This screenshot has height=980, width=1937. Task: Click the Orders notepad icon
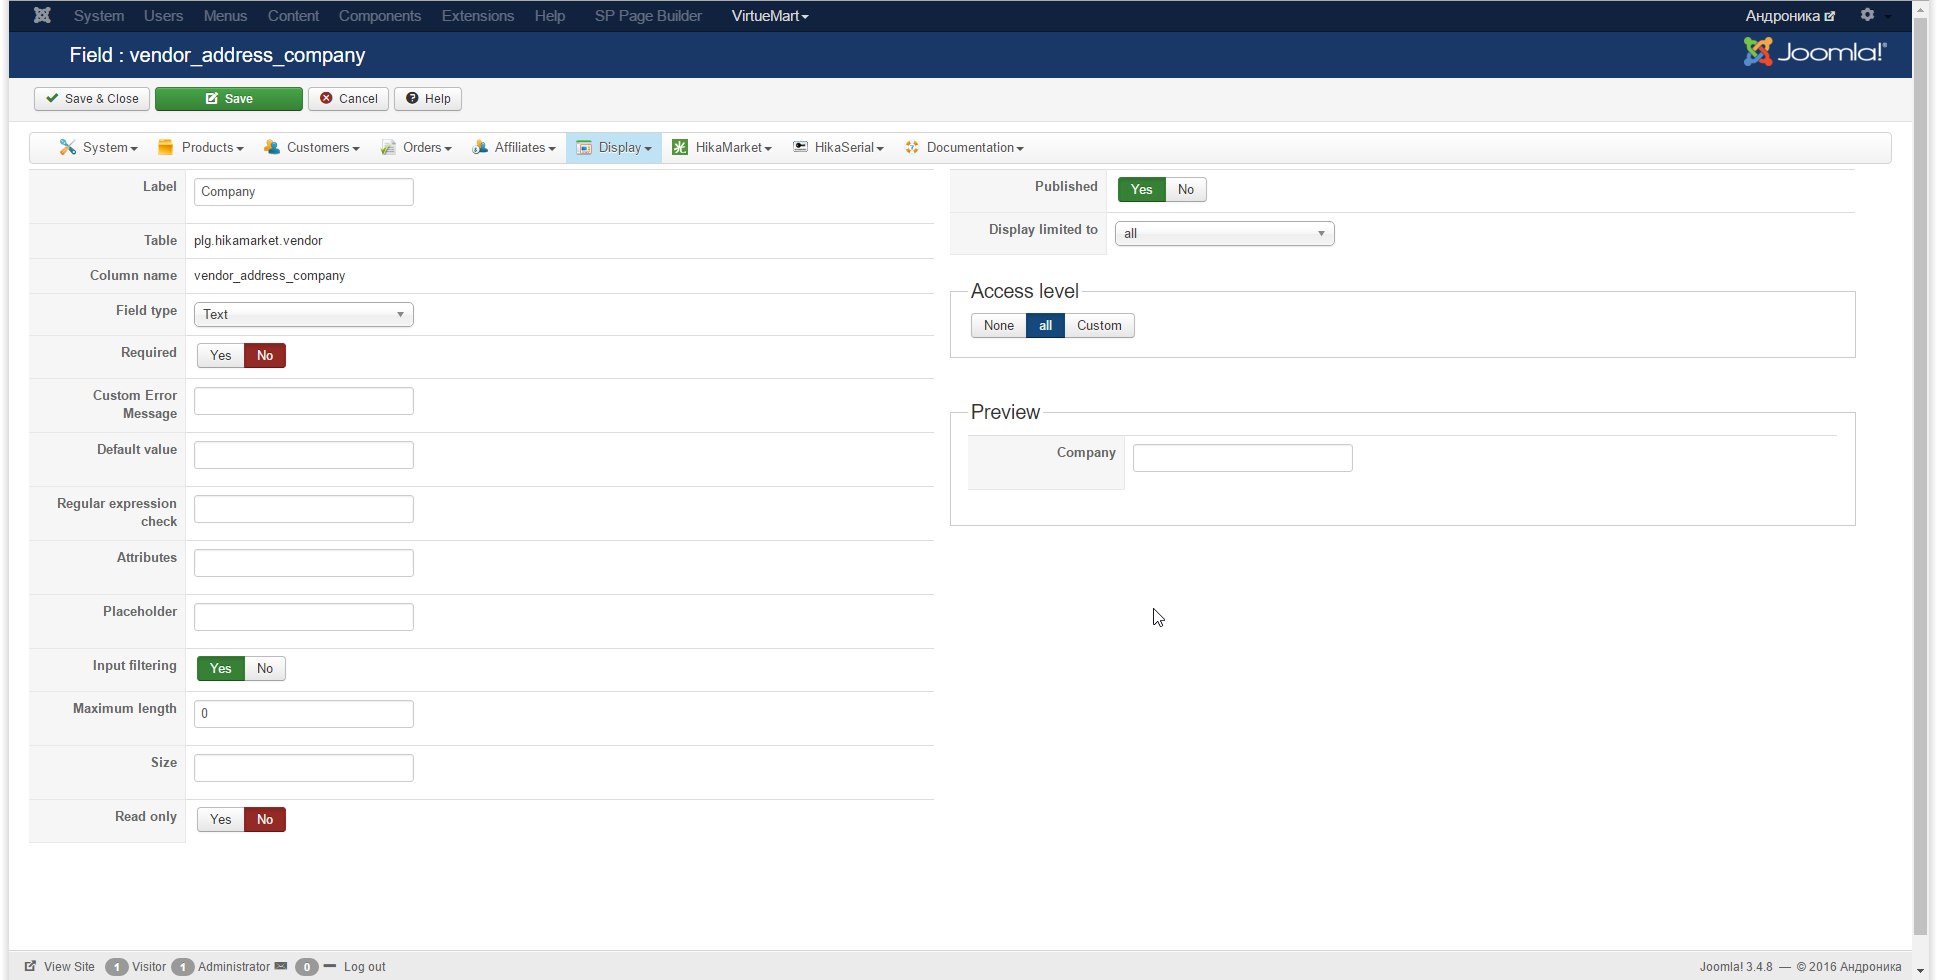[388, 147]
